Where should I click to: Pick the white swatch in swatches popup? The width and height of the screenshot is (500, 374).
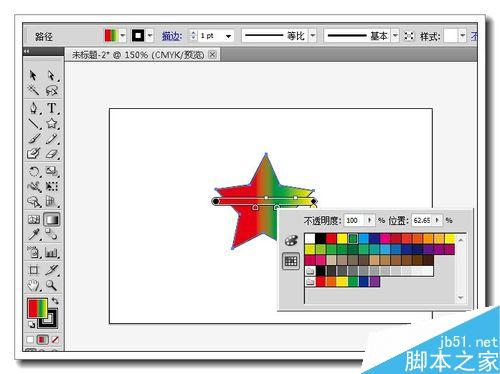(x=310, y=238)
